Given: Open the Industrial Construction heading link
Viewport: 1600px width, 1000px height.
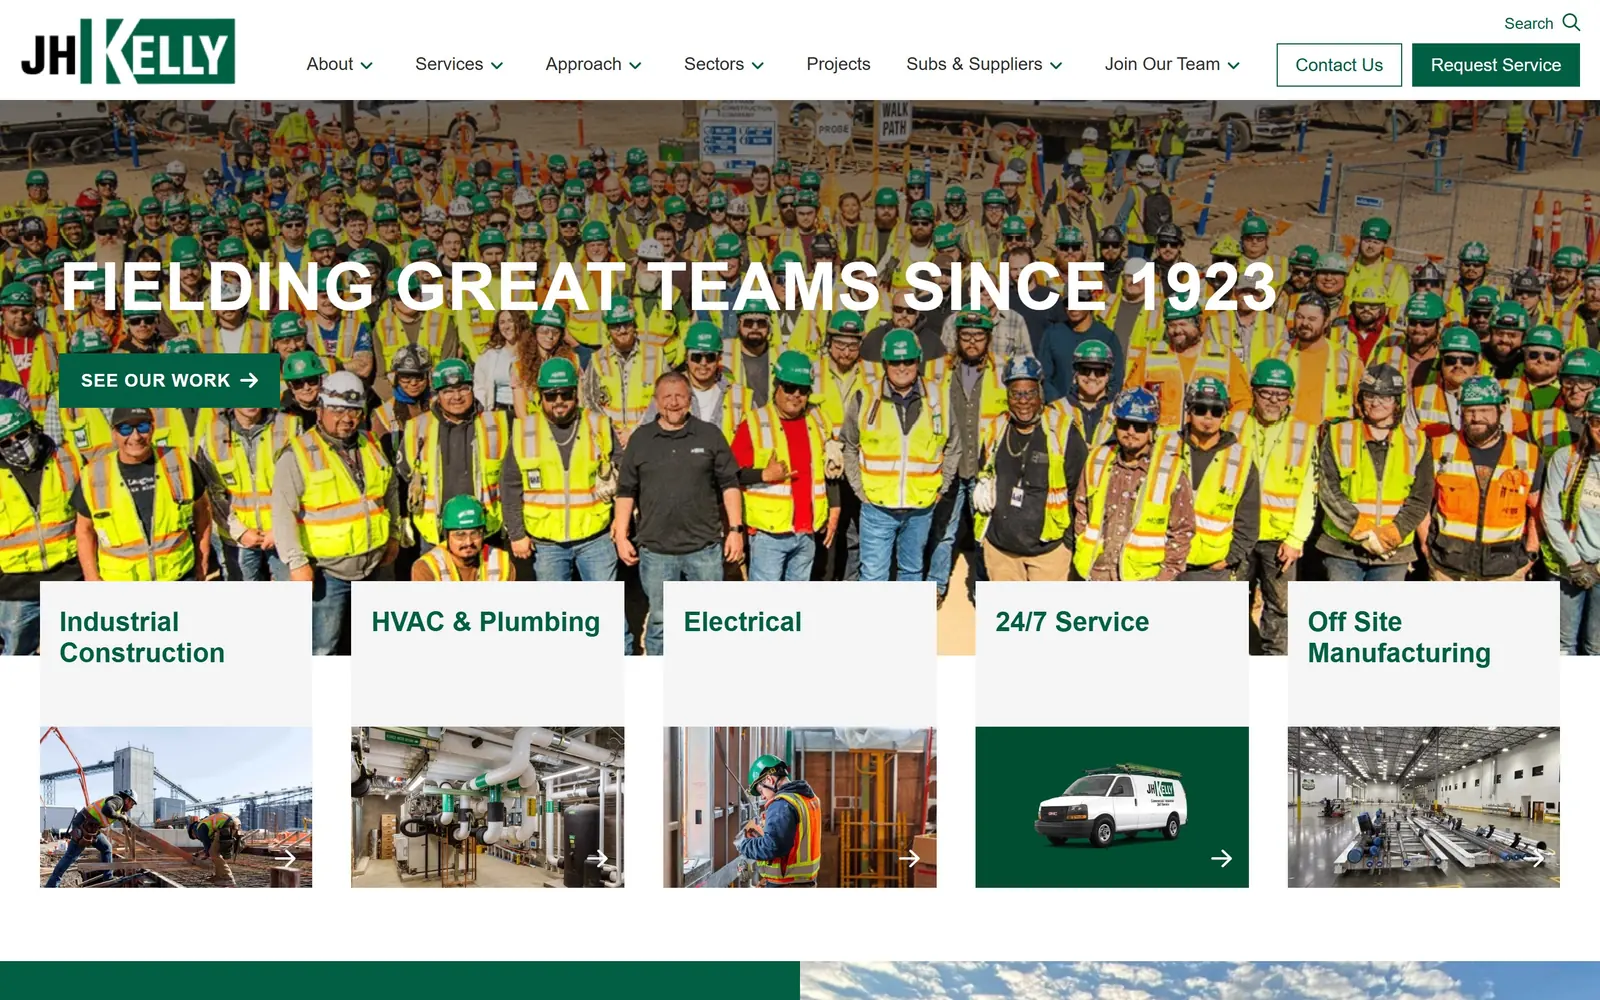Looking at the screenshot, I should [142, 637].
